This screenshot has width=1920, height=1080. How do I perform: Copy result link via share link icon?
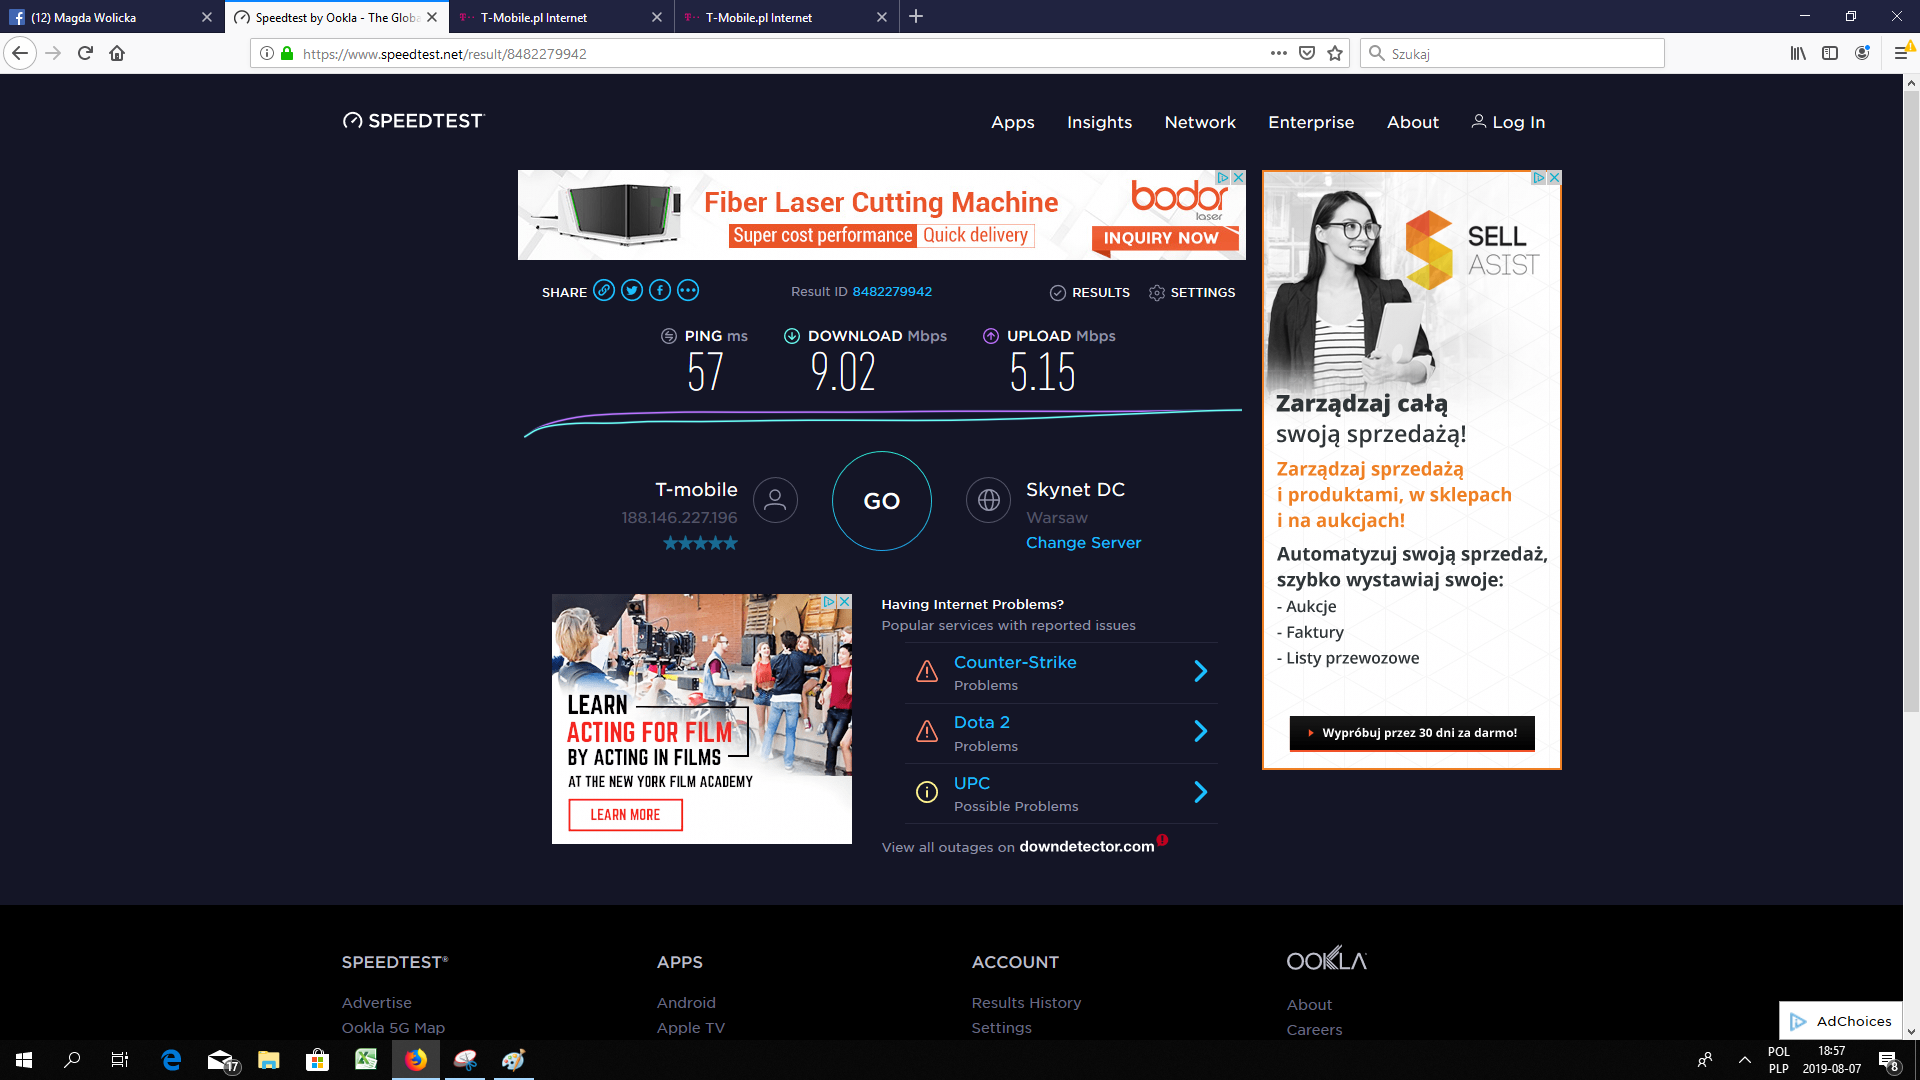[x=604, y=291]
